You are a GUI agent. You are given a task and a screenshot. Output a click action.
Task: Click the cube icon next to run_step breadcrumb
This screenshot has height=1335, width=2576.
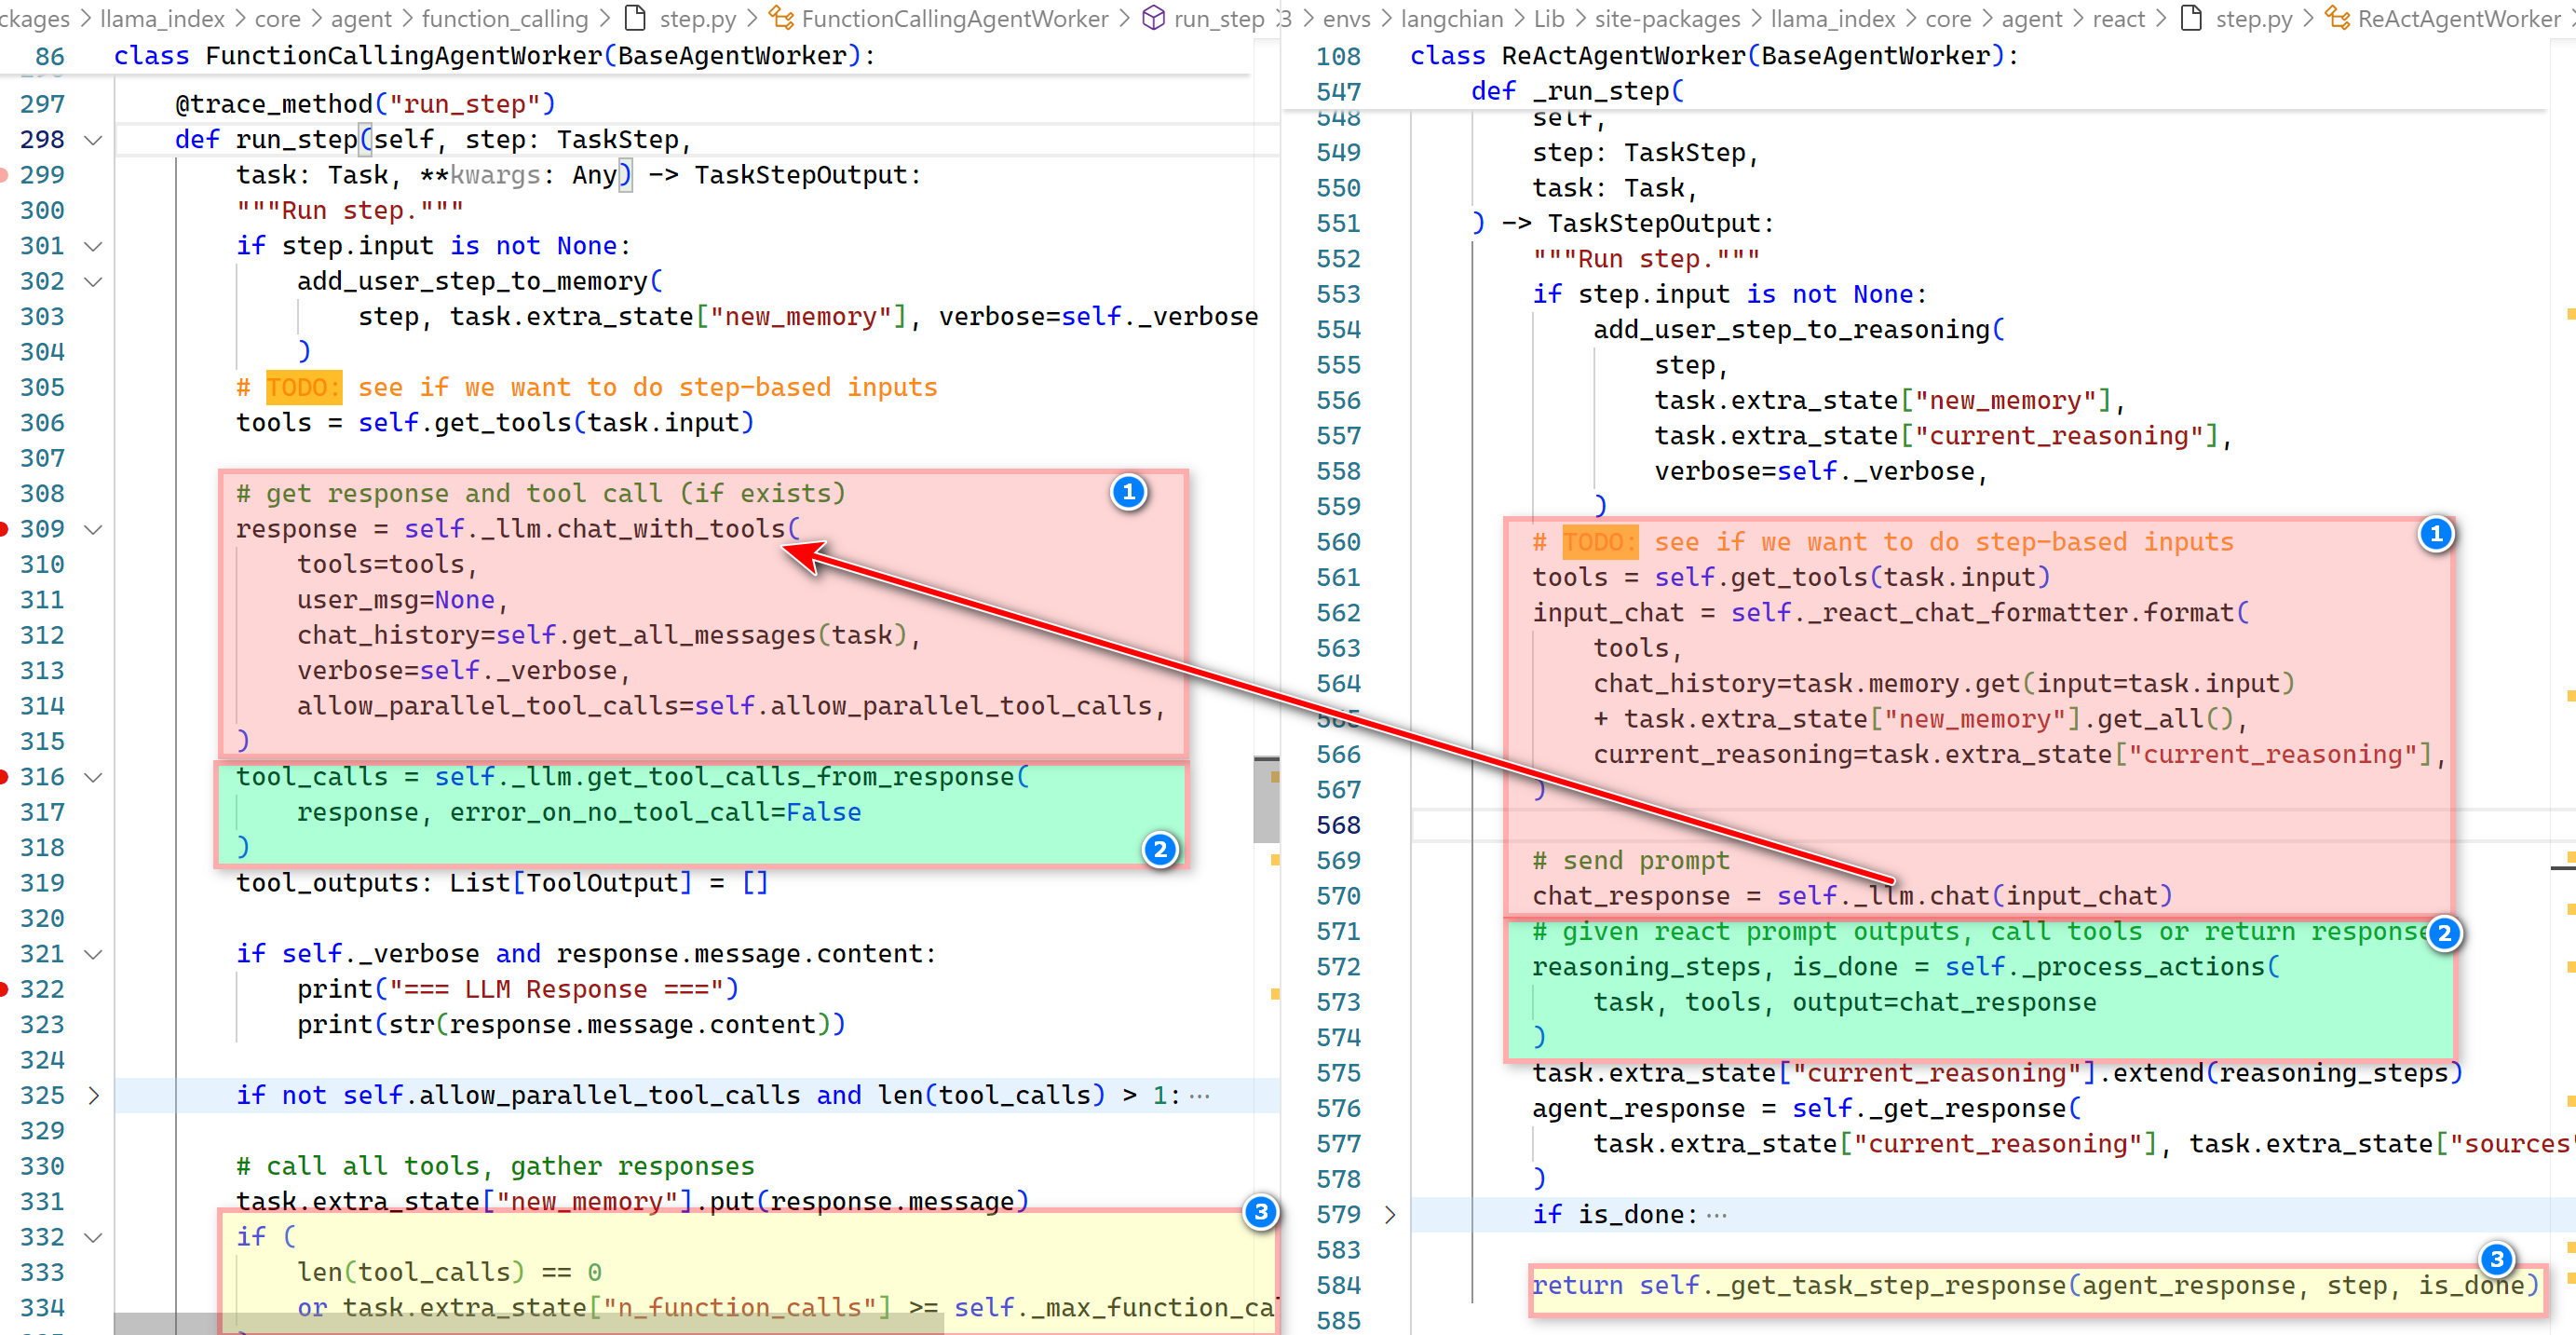[1155, 18]
